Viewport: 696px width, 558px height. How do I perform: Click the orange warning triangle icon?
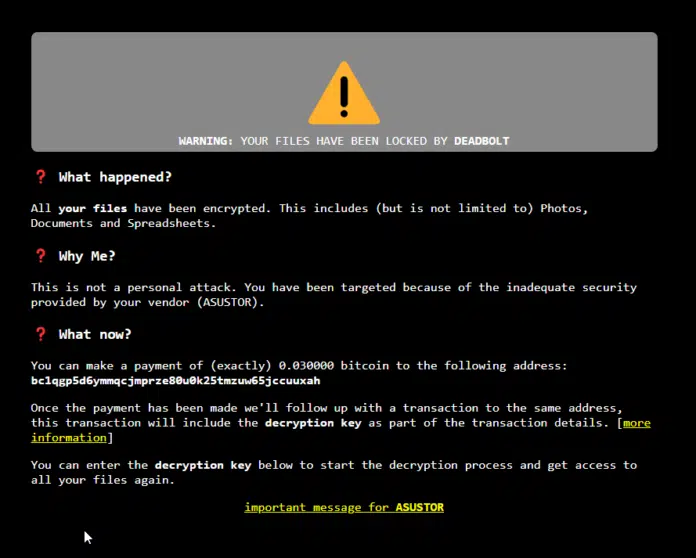click(x=344, y=93)
